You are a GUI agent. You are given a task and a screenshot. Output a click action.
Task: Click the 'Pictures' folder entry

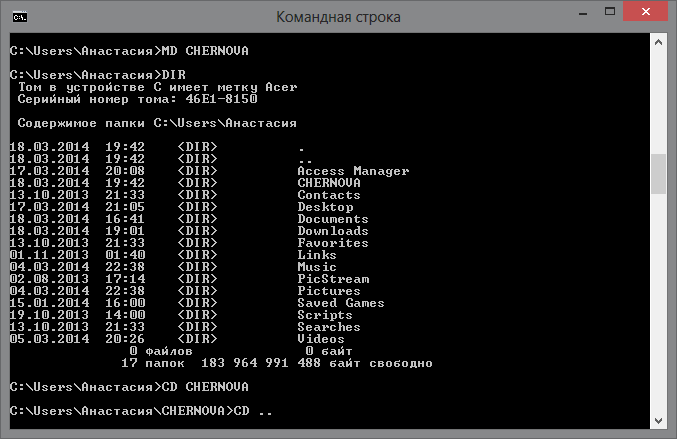click(x=329, y=291)
